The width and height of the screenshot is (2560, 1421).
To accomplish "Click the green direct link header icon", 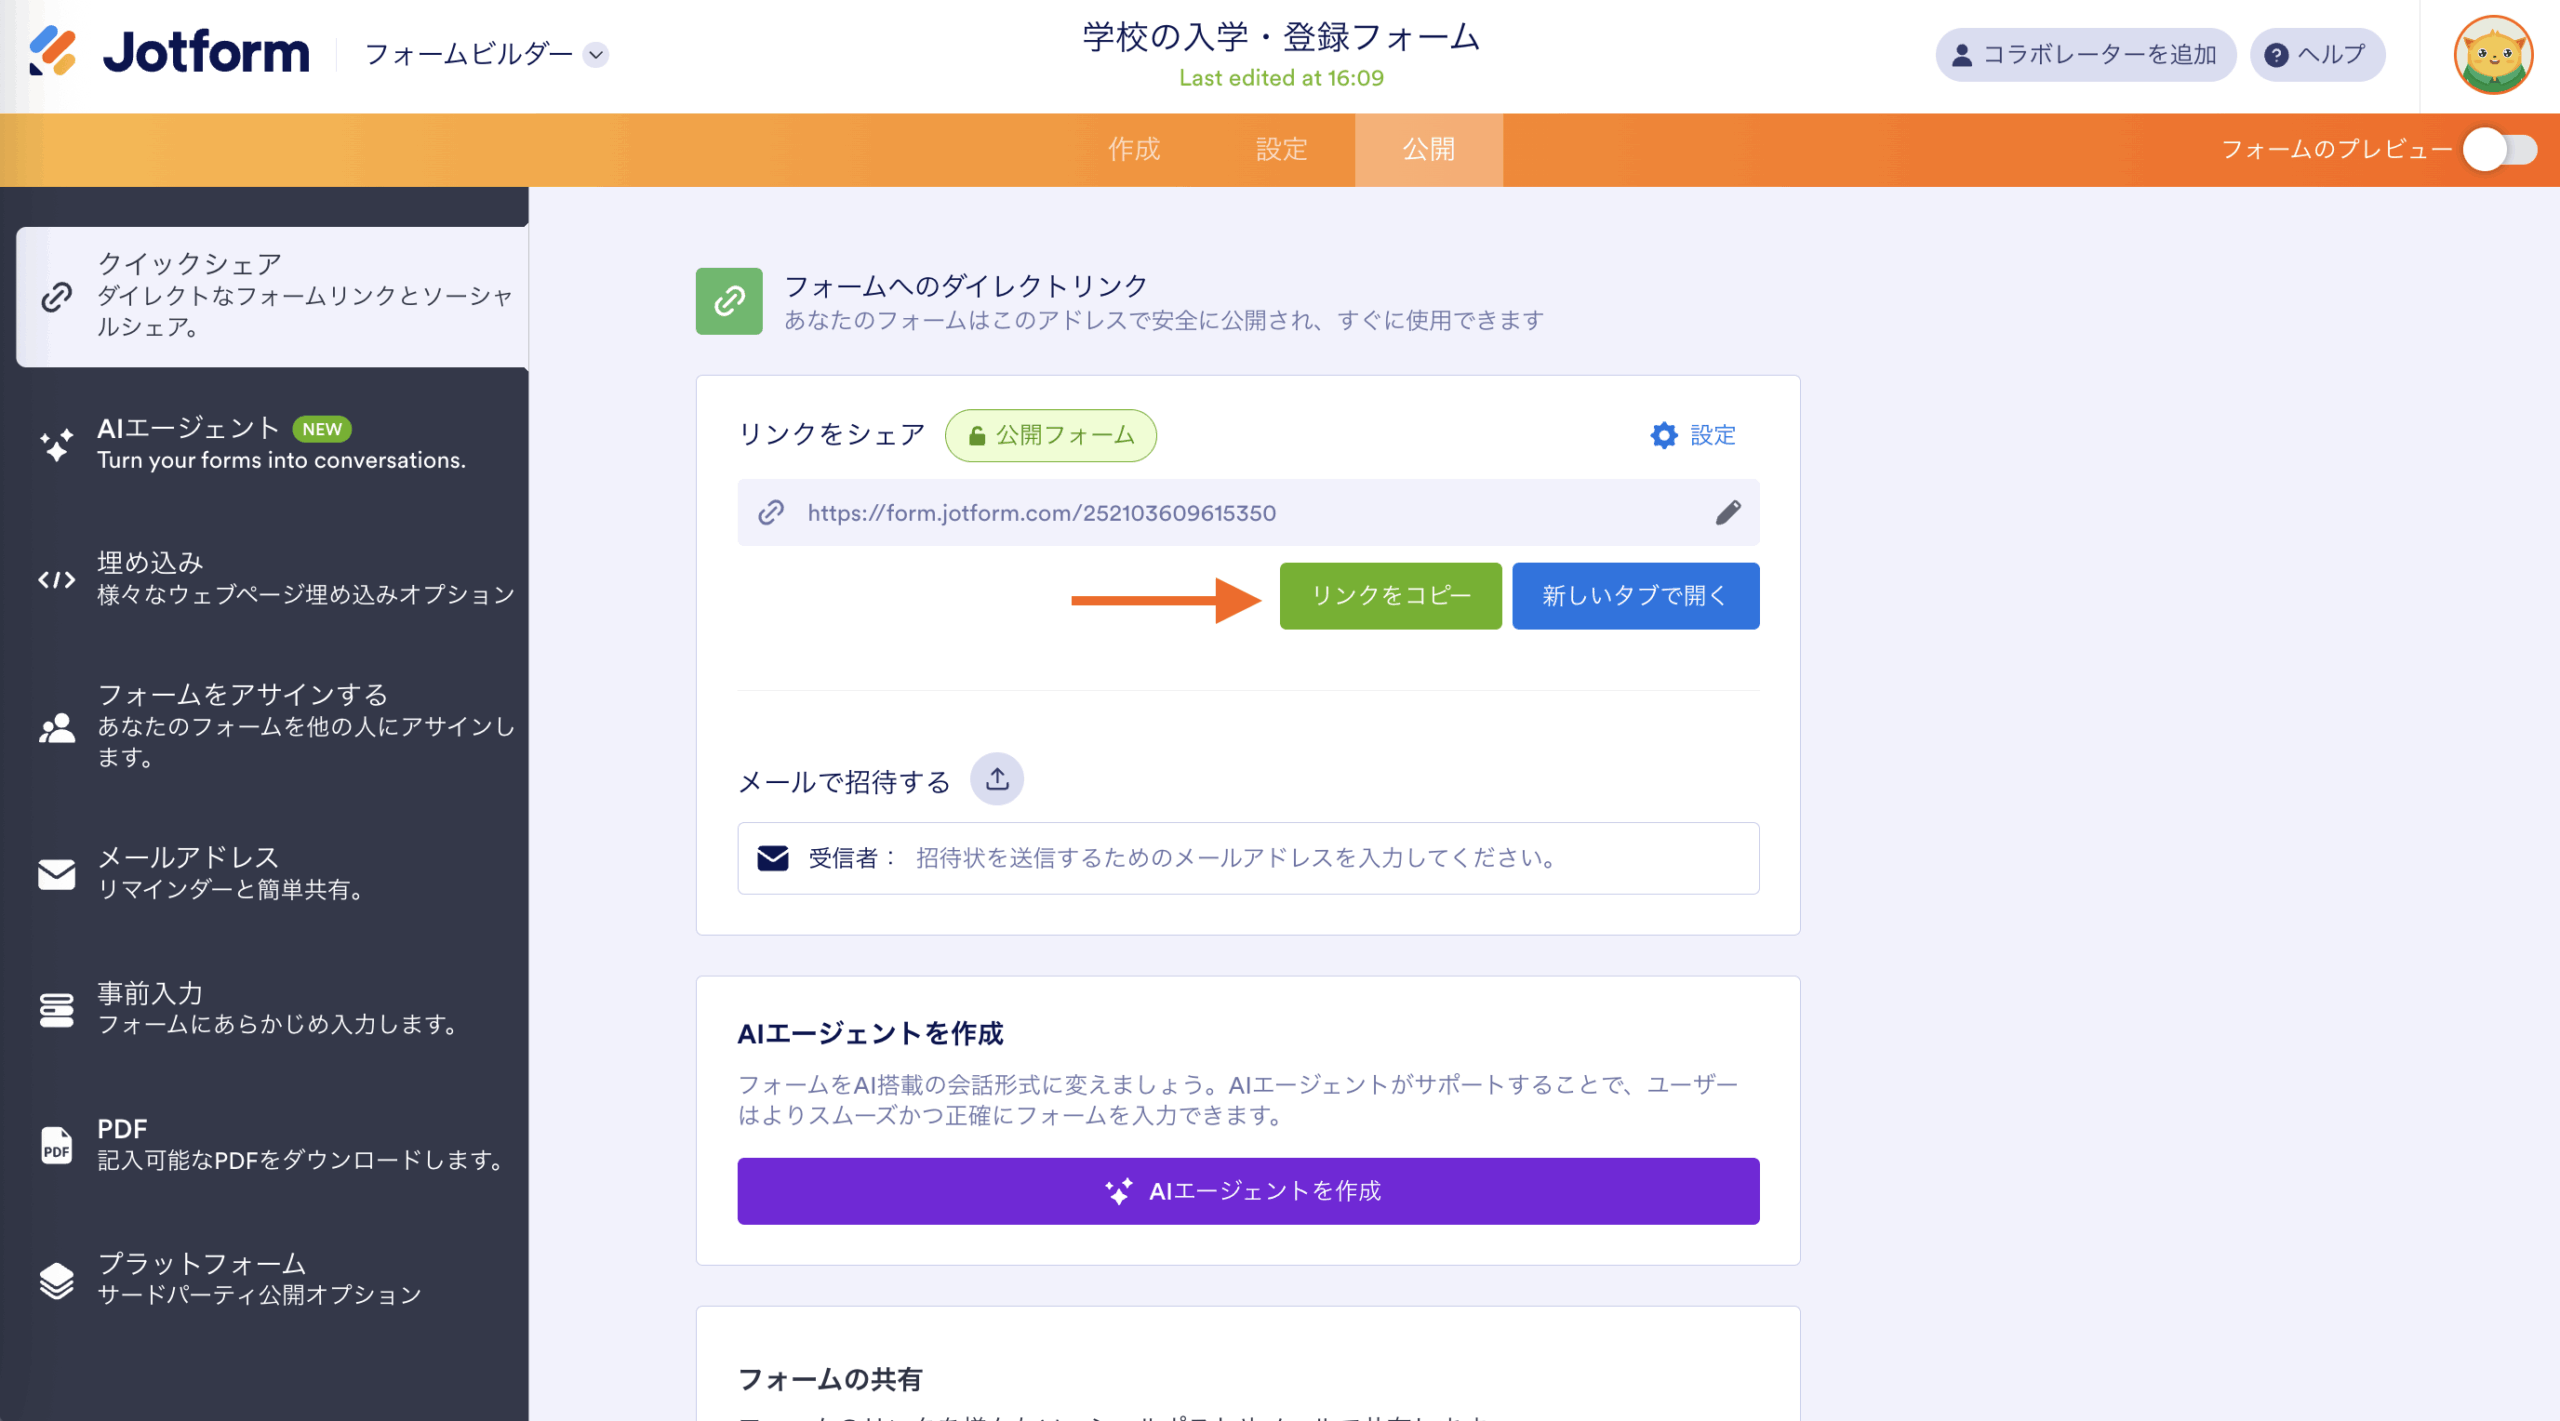I will (729, 301).
